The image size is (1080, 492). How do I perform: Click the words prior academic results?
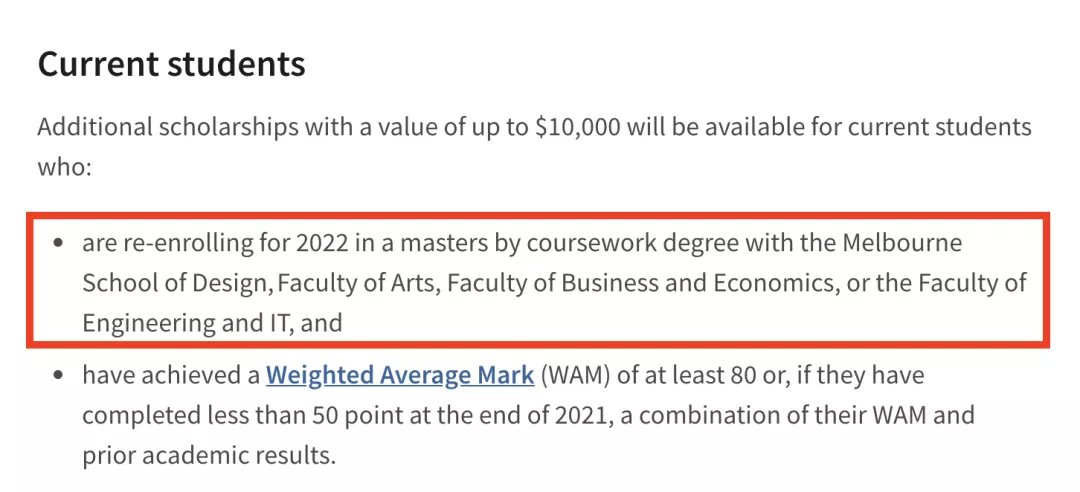click(x=209, y=455)
